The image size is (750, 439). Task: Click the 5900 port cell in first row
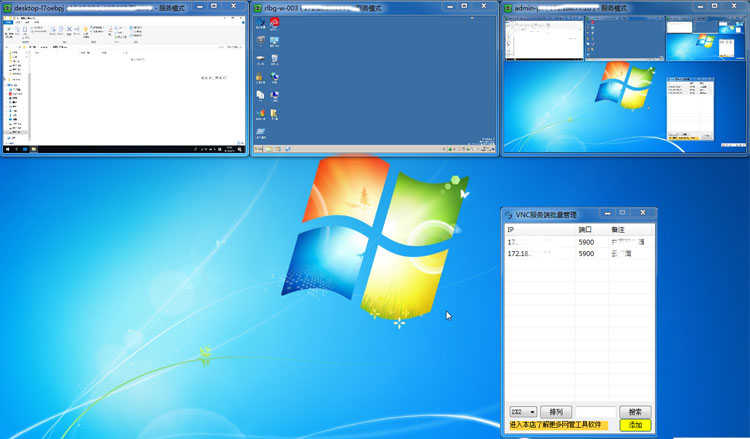pyautogui.click(x=586, y=242)
